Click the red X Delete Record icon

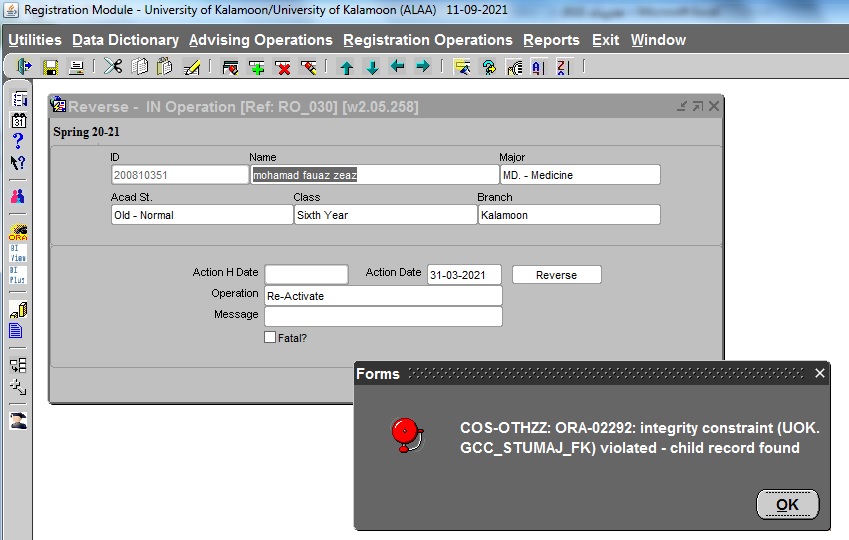click(x=283, y=67)
